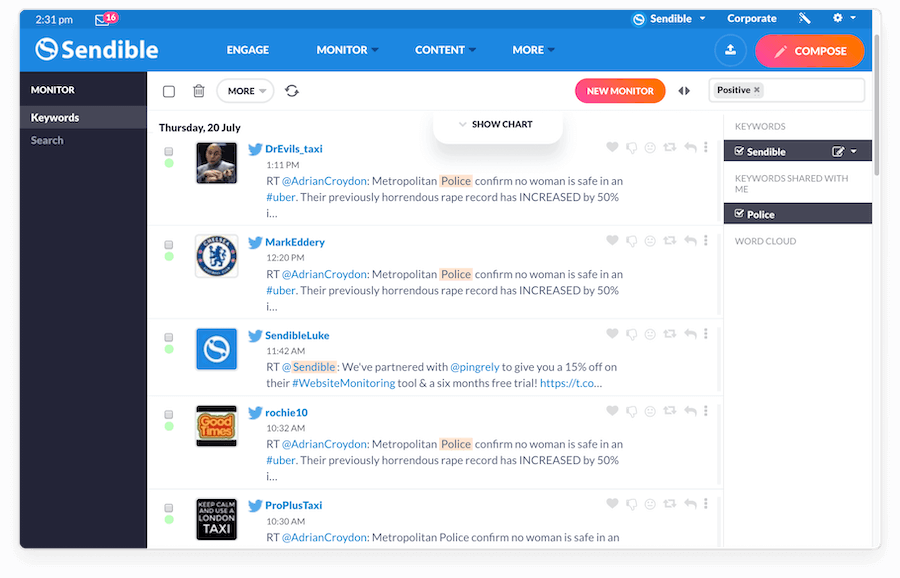Screen dimensions: 900x578
Task: Expand the More navigation menu
Action: [x=533, y=50]
